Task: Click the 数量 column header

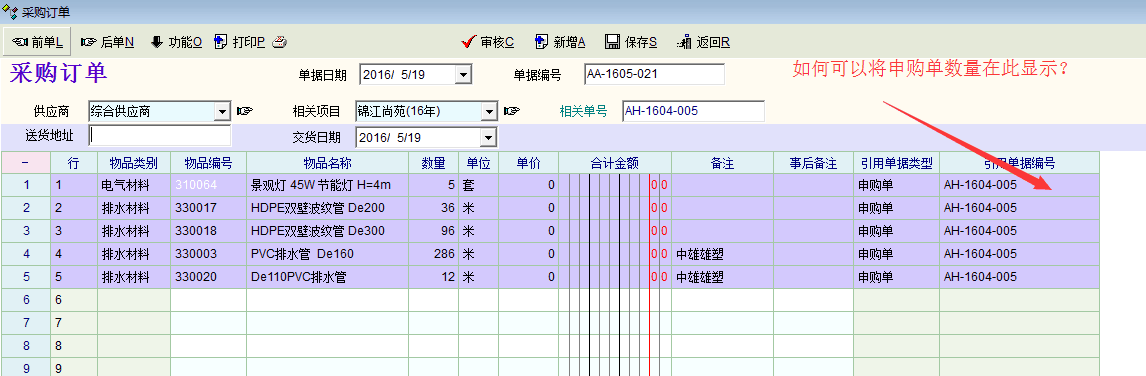Action: point(433,162)
